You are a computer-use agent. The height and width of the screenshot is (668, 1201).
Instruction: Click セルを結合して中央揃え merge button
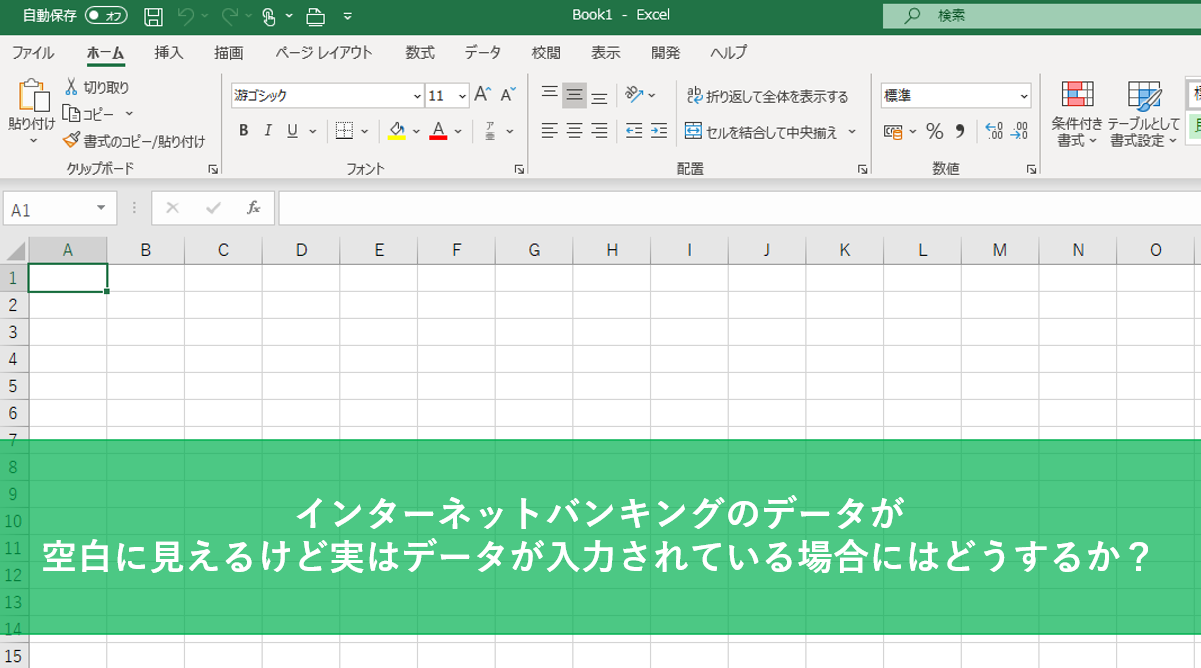coord(762,131)
